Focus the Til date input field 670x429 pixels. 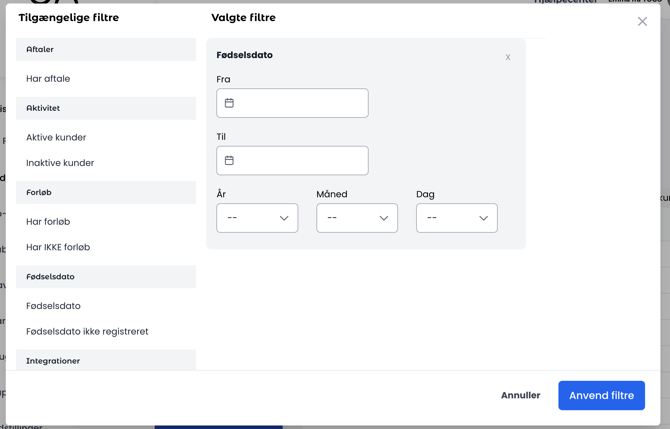click(x=302, y=161)
